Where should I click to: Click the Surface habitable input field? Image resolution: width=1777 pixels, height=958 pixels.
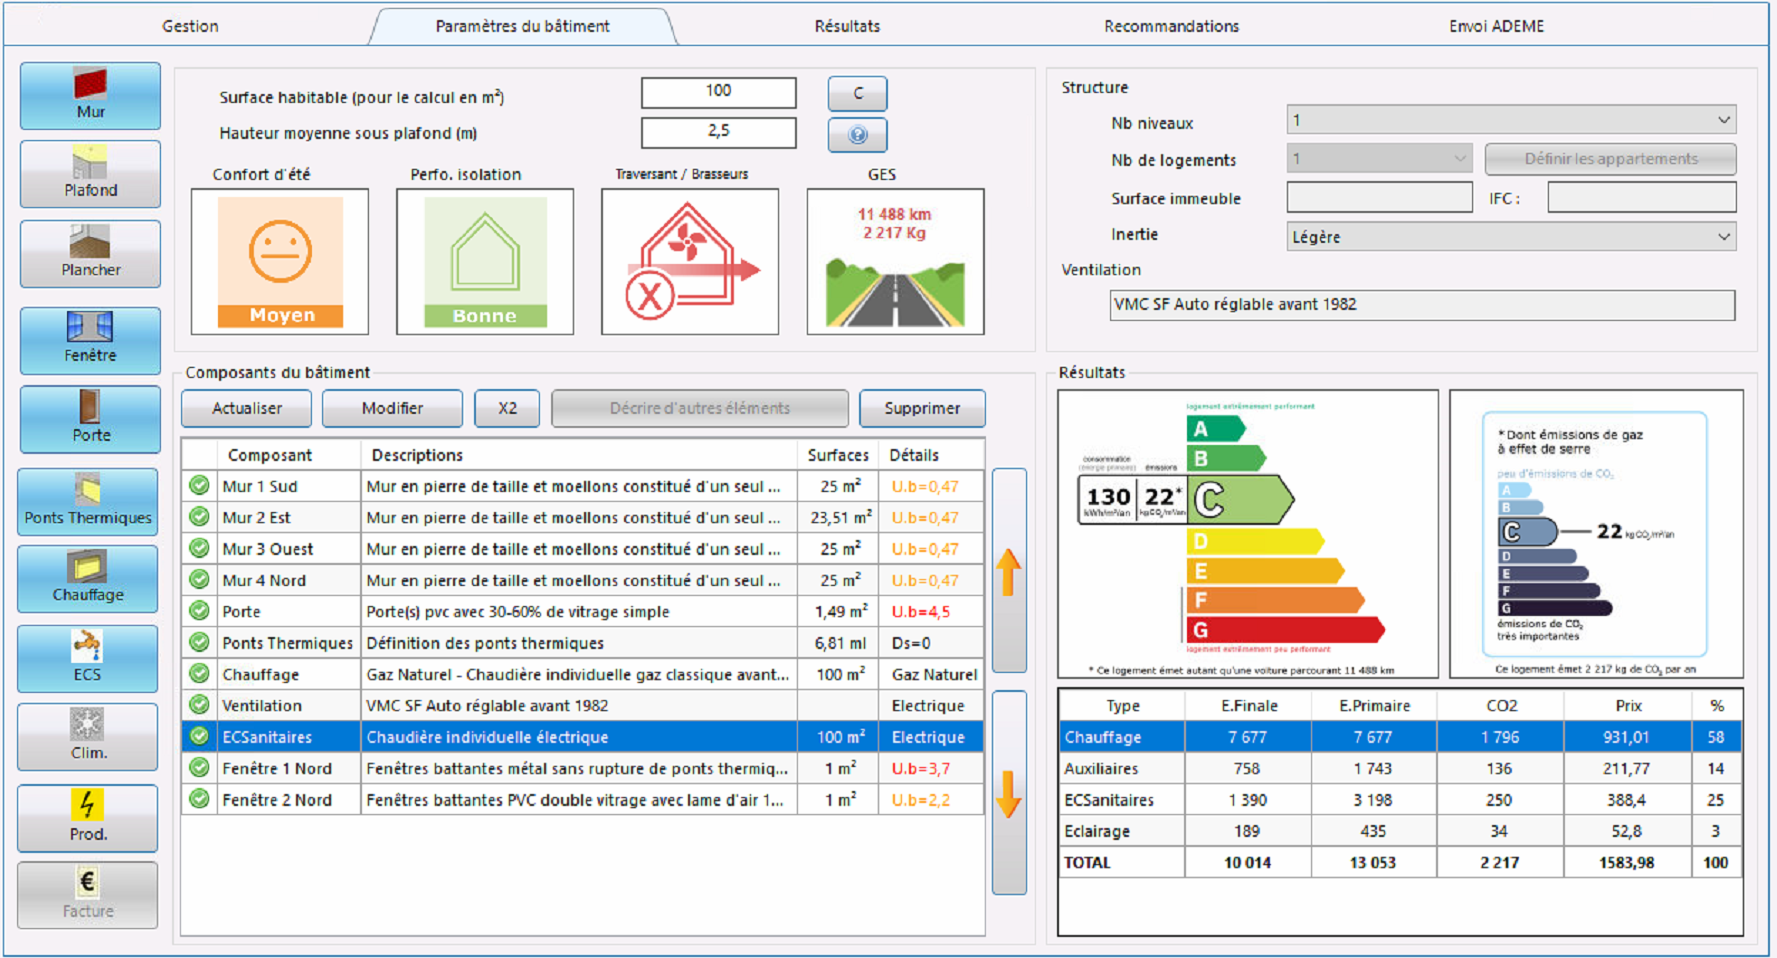point(717,92)
